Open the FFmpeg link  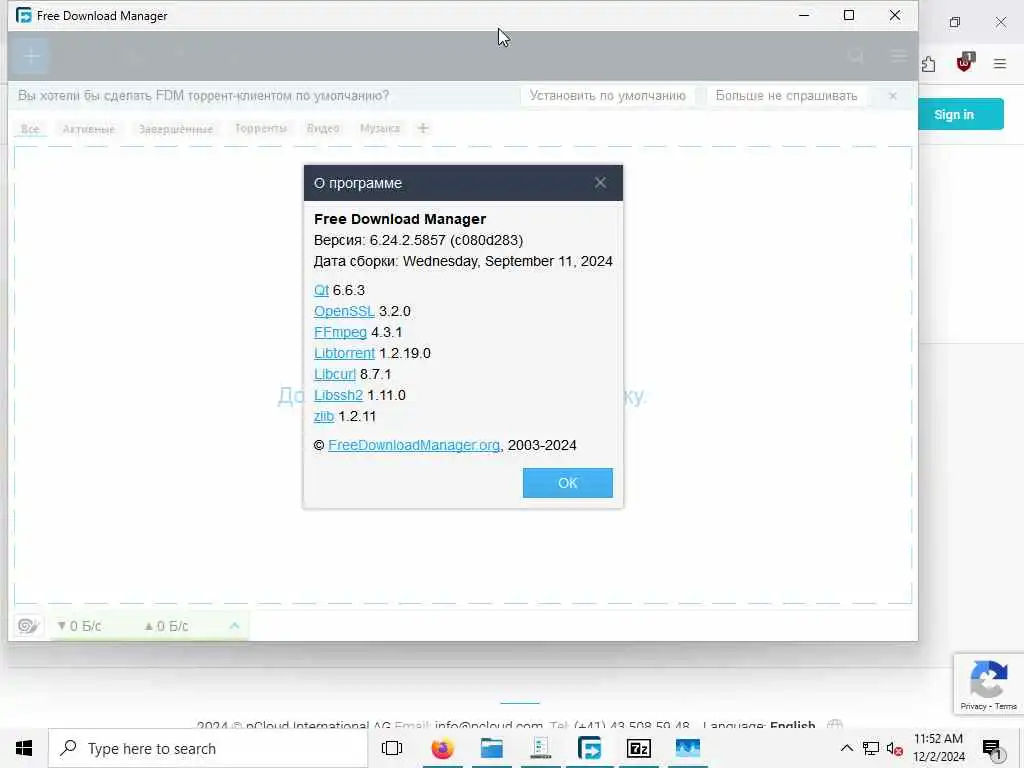click(340, 332)
